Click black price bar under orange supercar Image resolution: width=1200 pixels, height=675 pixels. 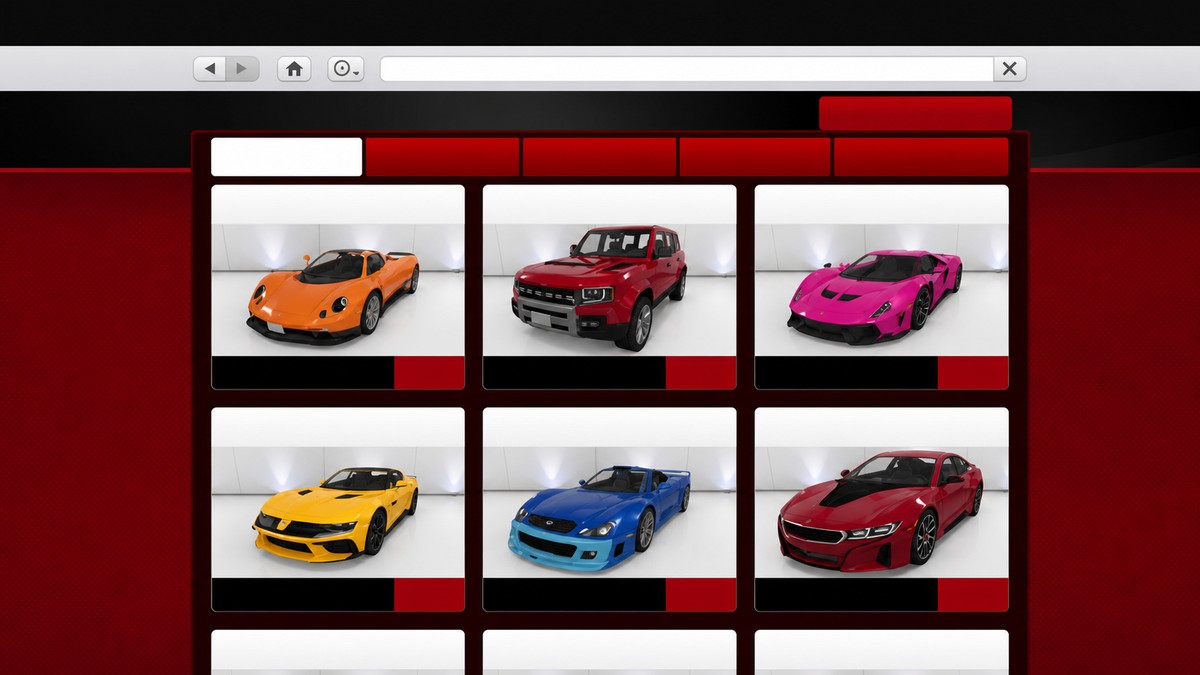[x=303, y=372]
